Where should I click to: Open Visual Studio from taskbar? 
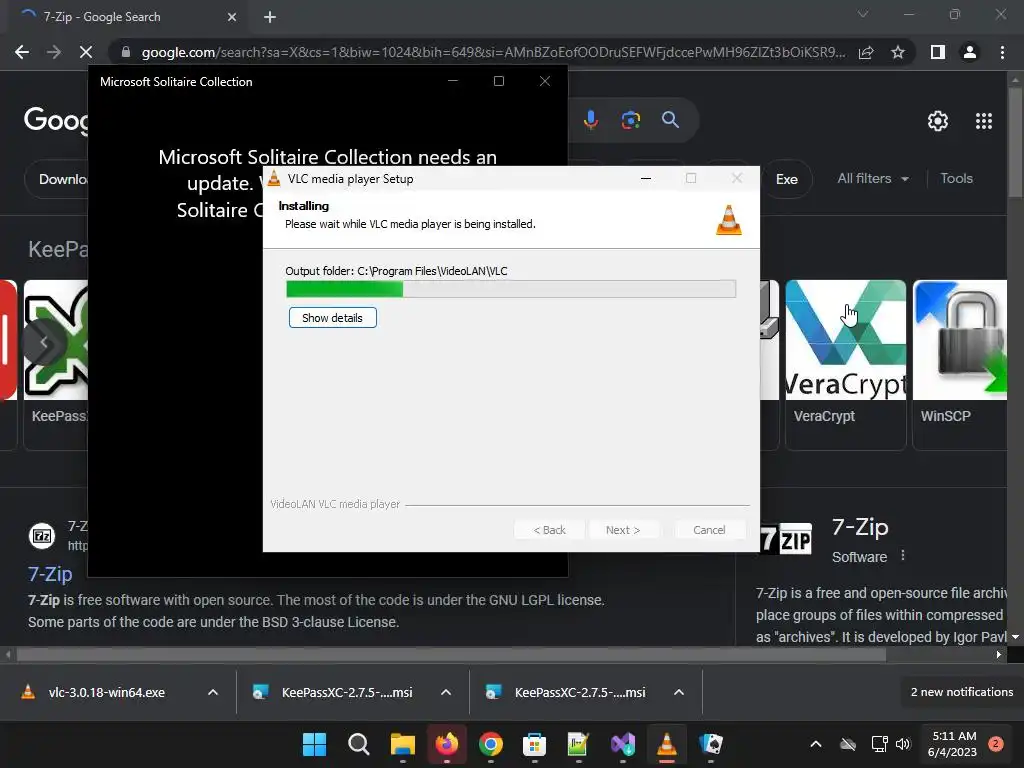[622, 744]
